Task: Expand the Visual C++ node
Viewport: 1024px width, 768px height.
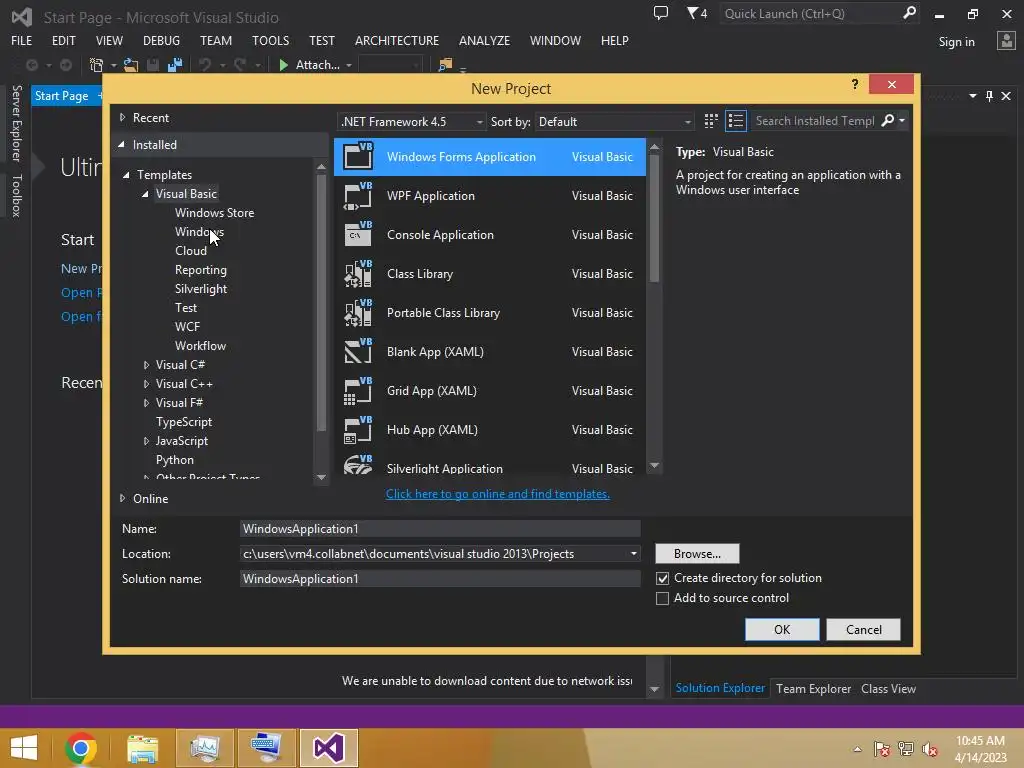Action: [146, 384]
